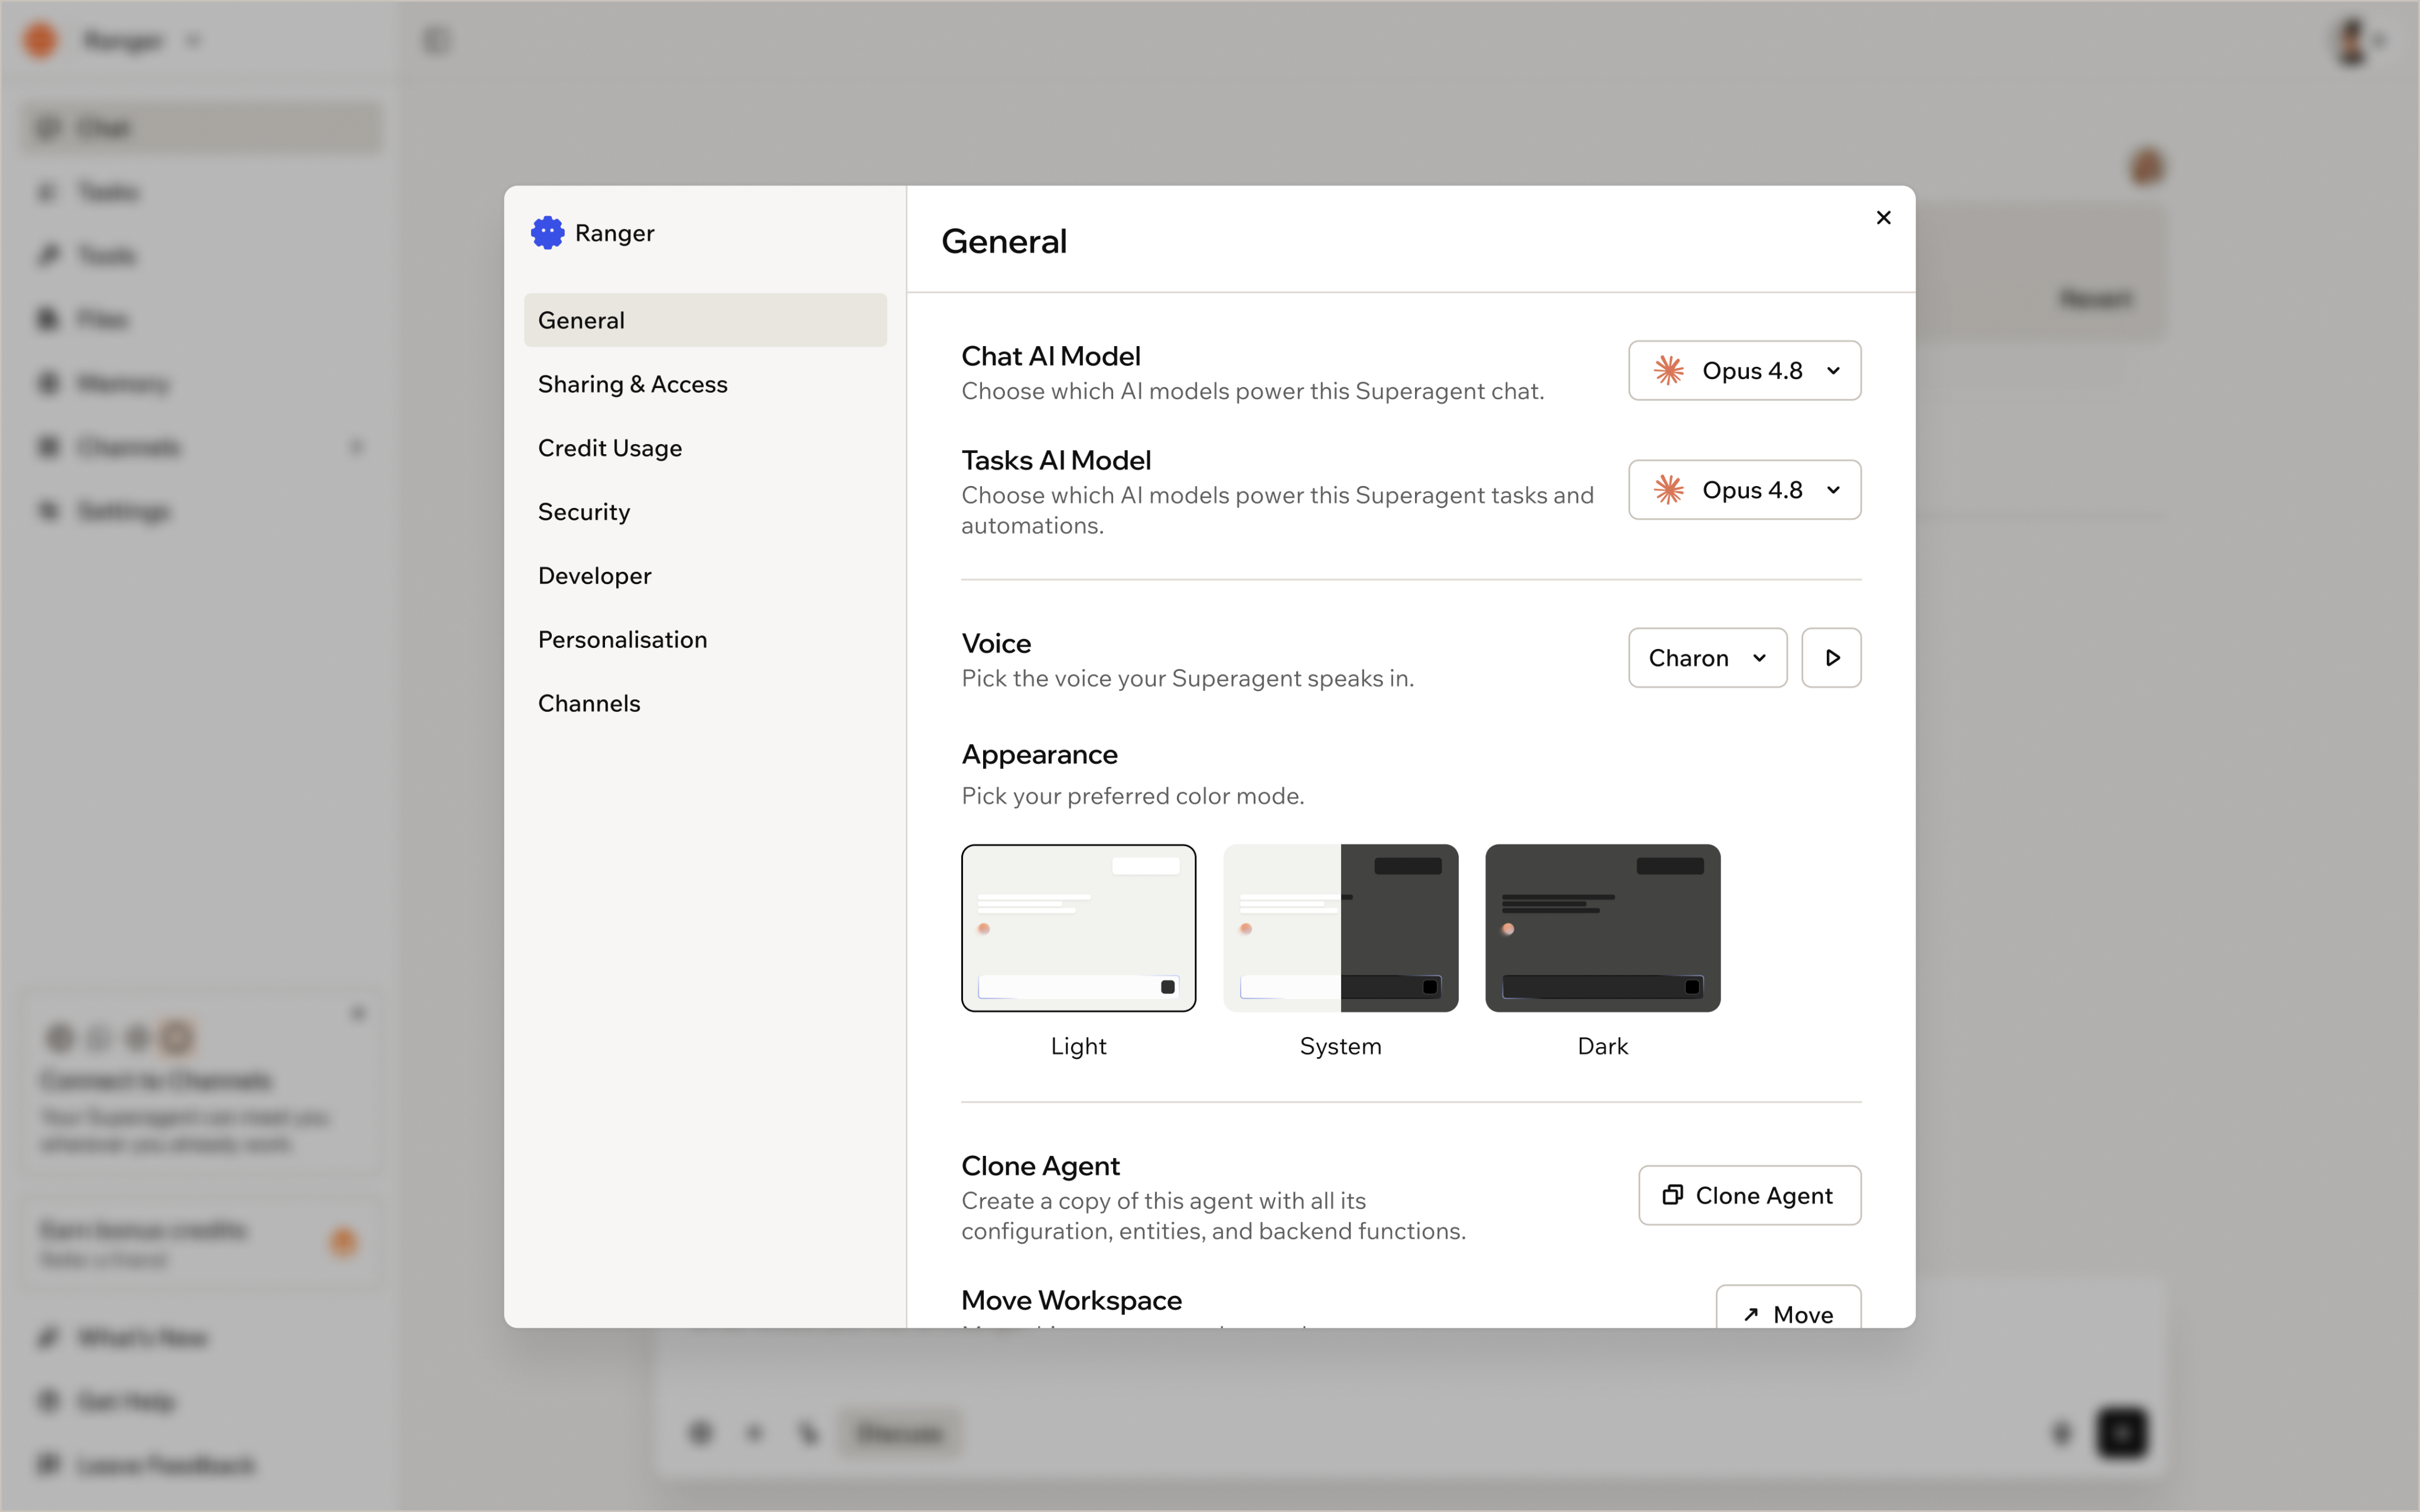Open Channels in the settings dialog list
The height and width of the screenshot is (1512, 2420).
click(705, 704)
